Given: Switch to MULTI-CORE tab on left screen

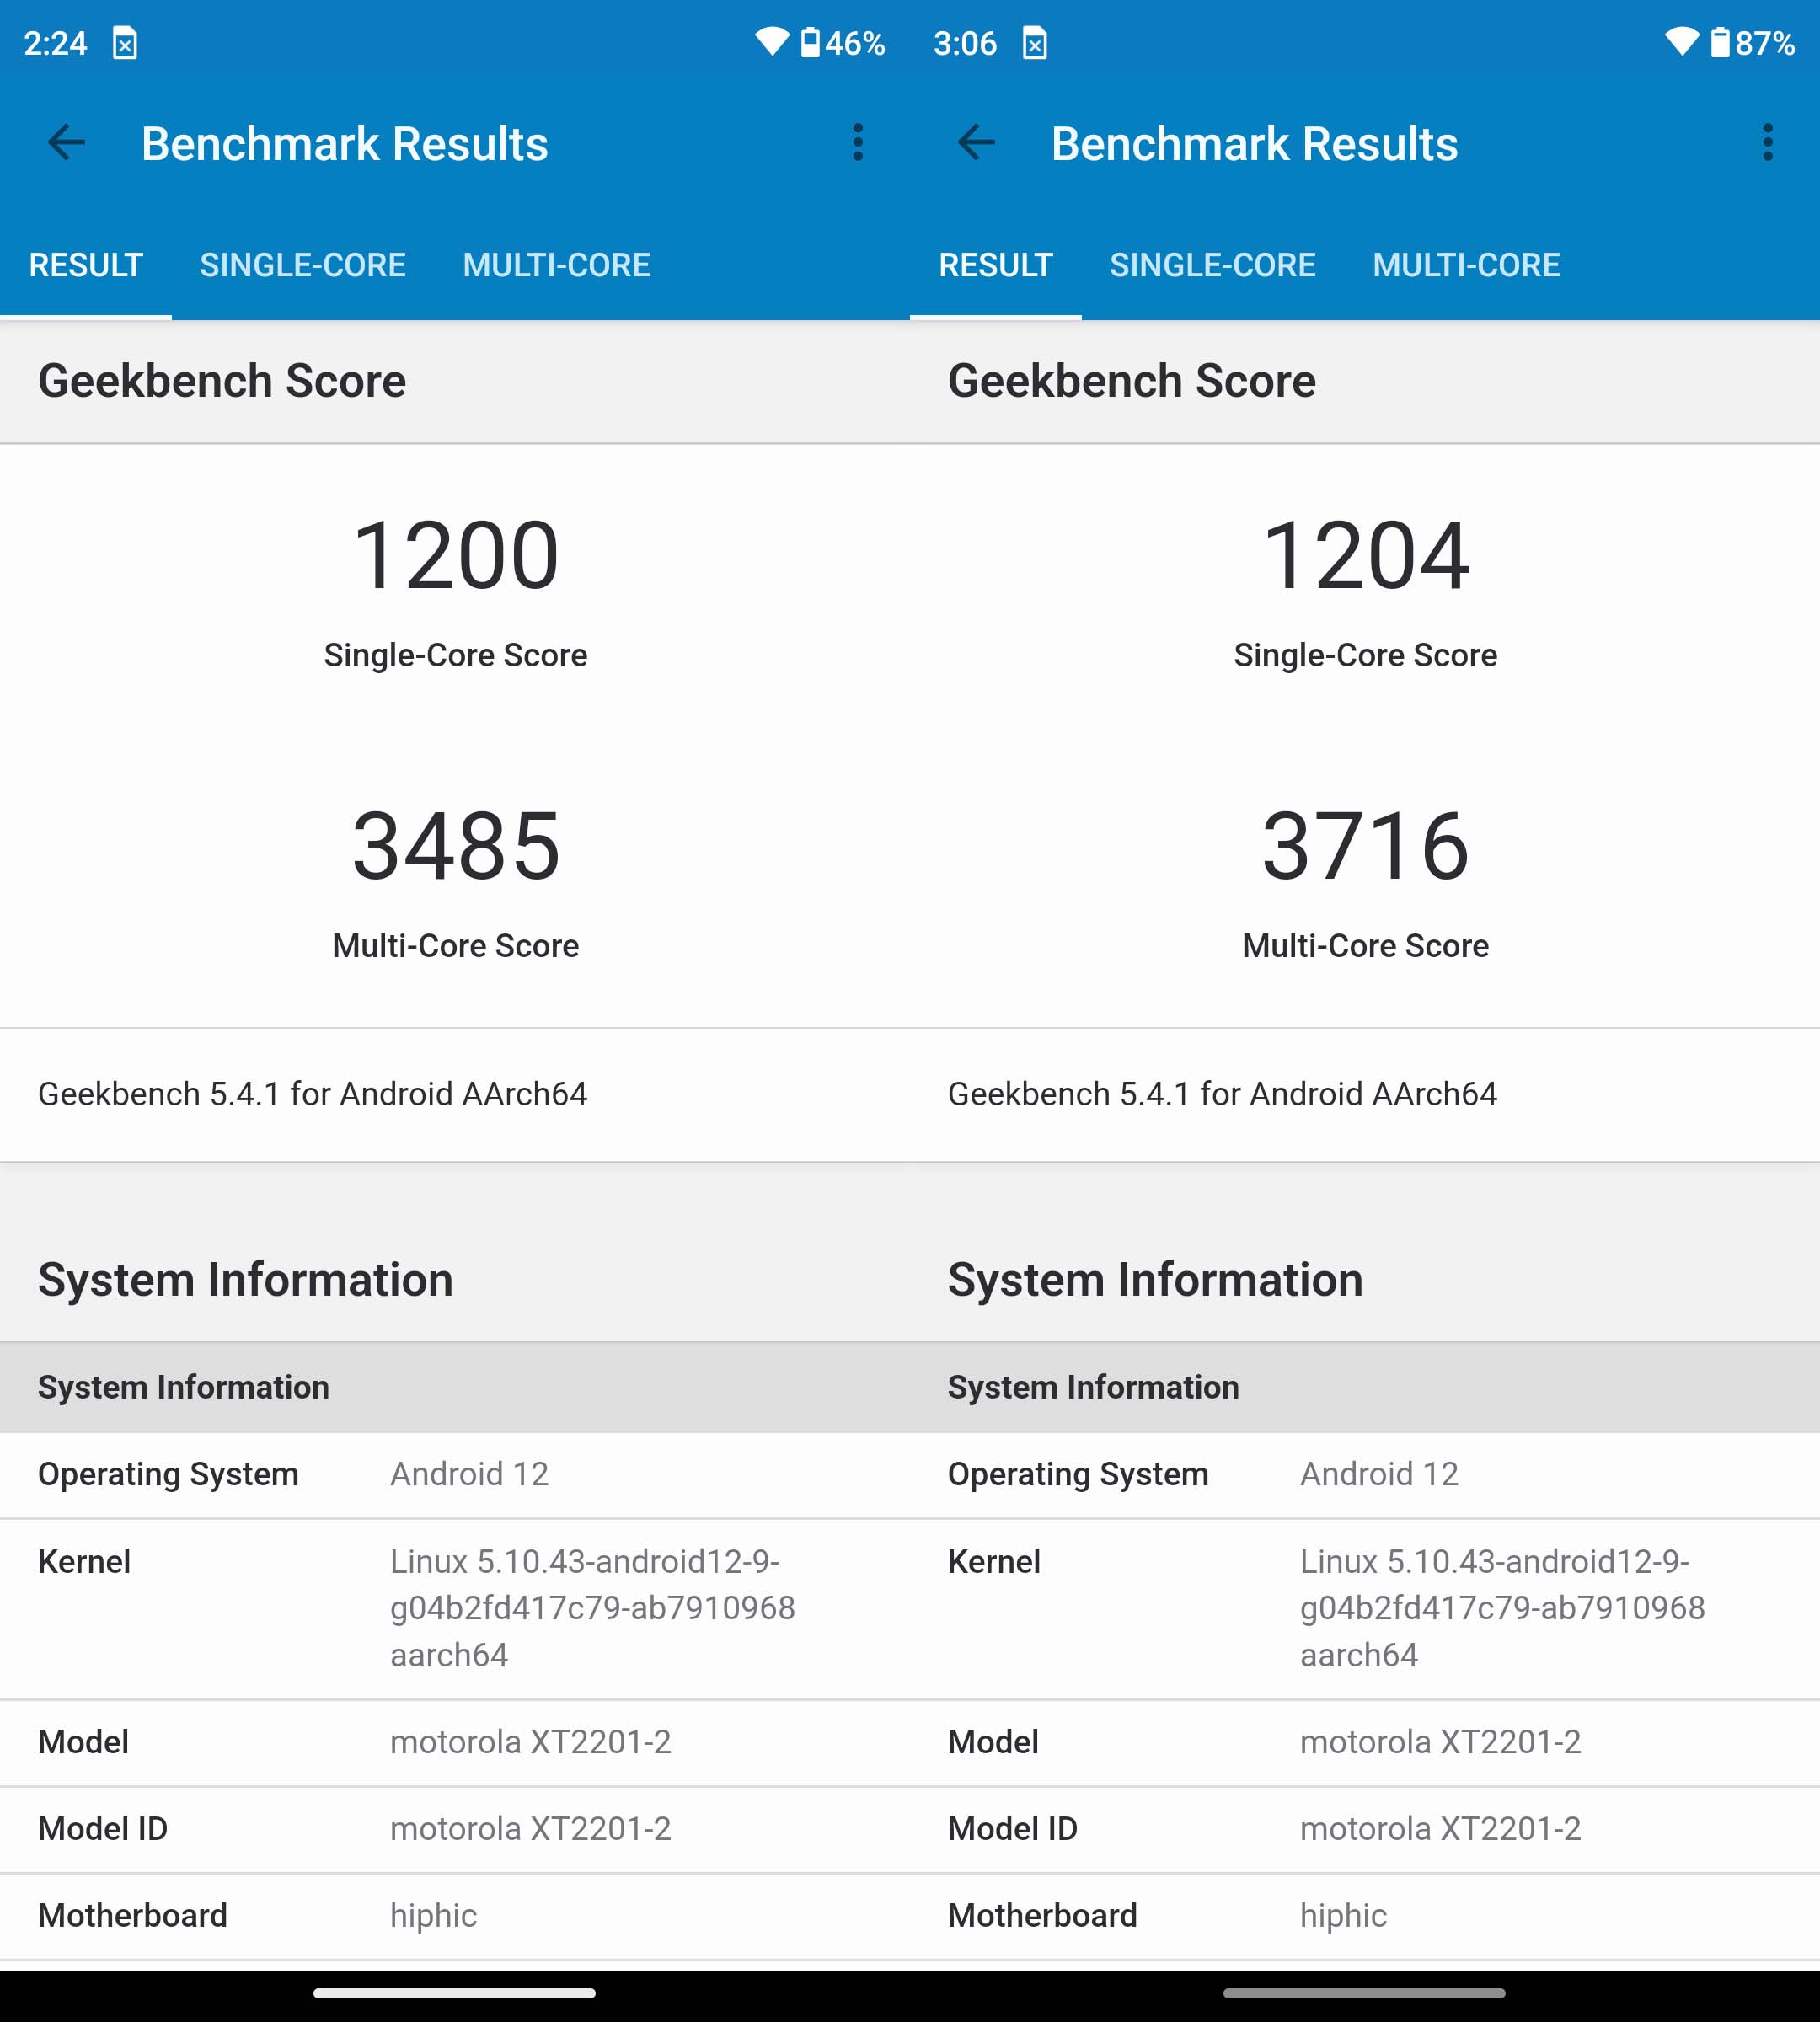Looking at the screenshot, I should tap(556, 265).
